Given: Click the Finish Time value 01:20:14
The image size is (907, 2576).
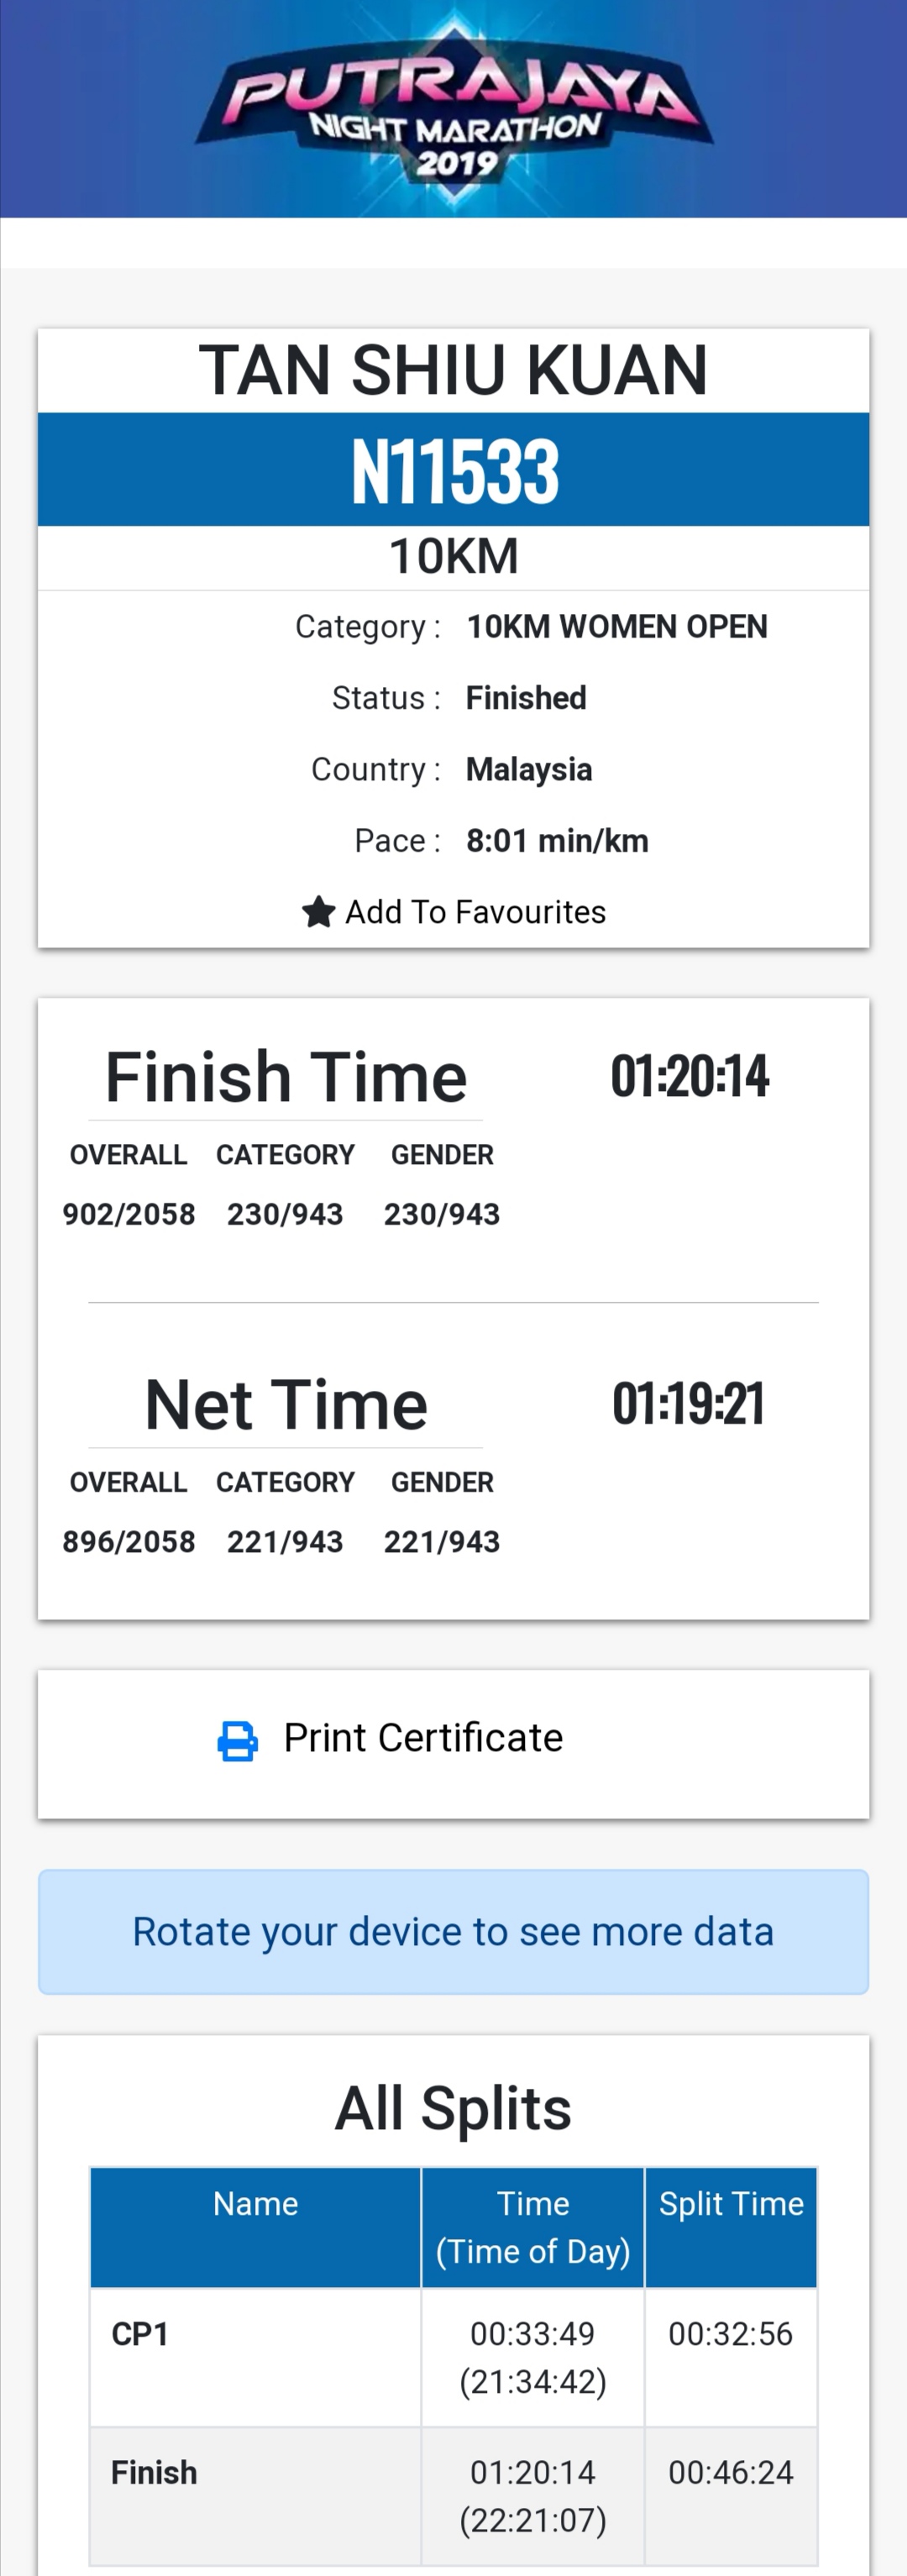Looking at the screenshot, I should (690, 1076).
